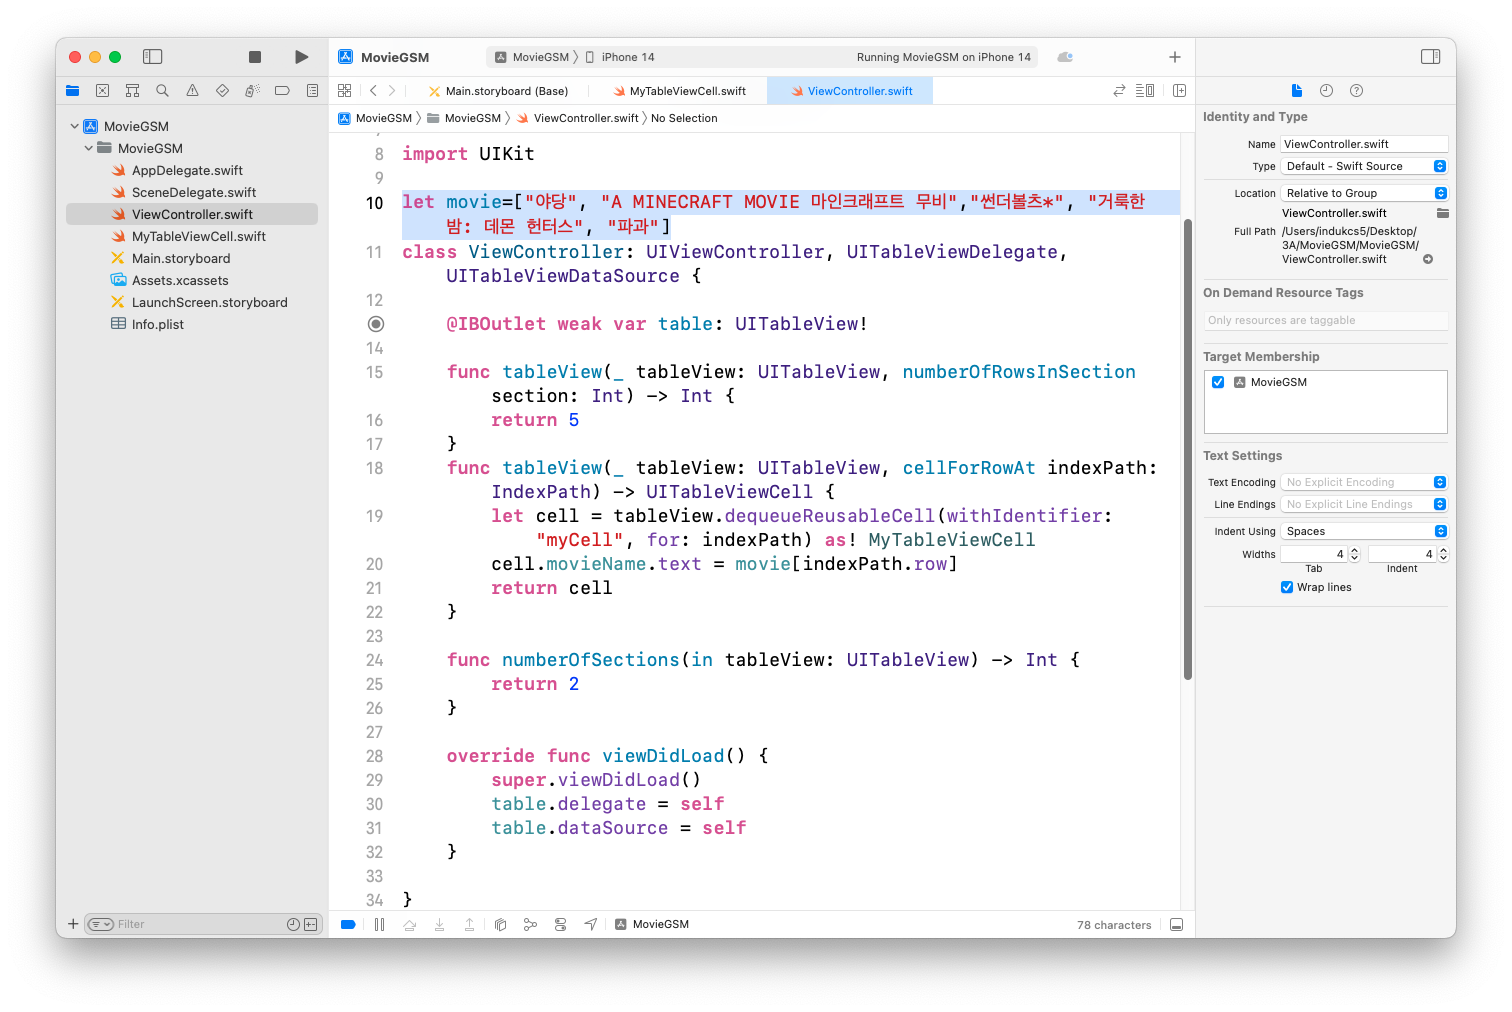Open AppDelegate.swift in navigator
Viewport: 1512px width, 1012px height.
[187, 170]
